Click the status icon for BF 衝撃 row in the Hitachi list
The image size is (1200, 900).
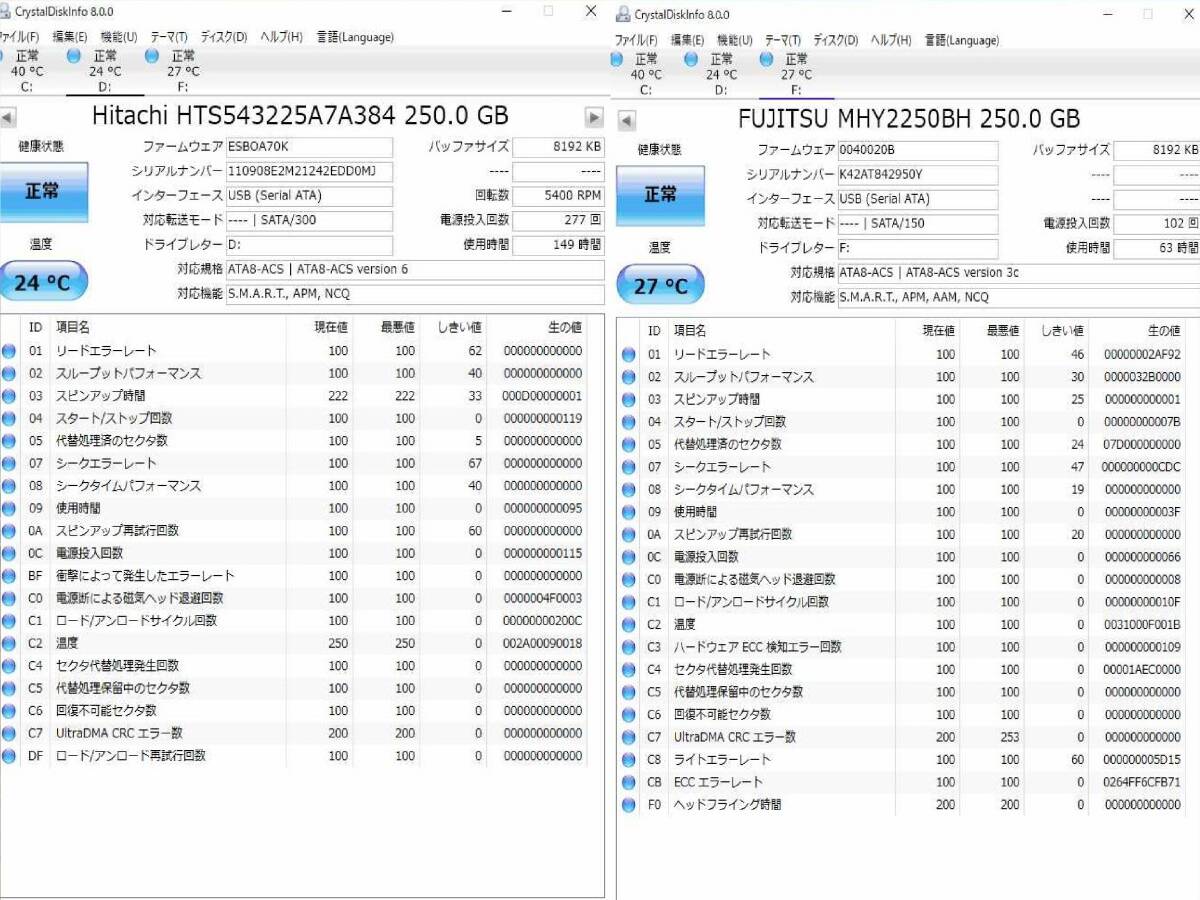[10, 576]
